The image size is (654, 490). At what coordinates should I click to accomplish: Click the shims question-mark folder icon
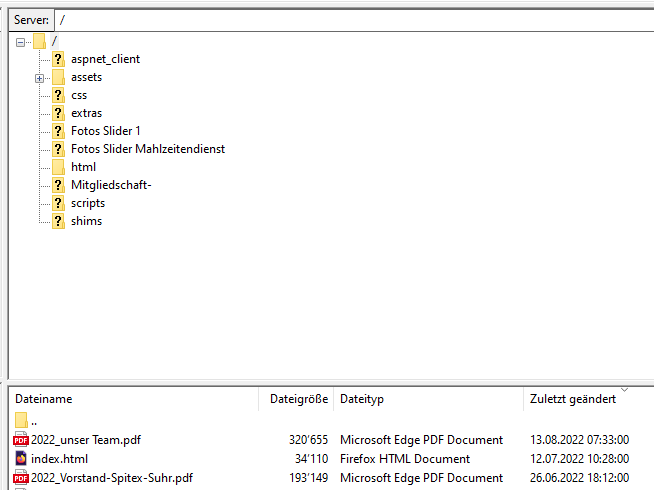(x=58, y=221)
